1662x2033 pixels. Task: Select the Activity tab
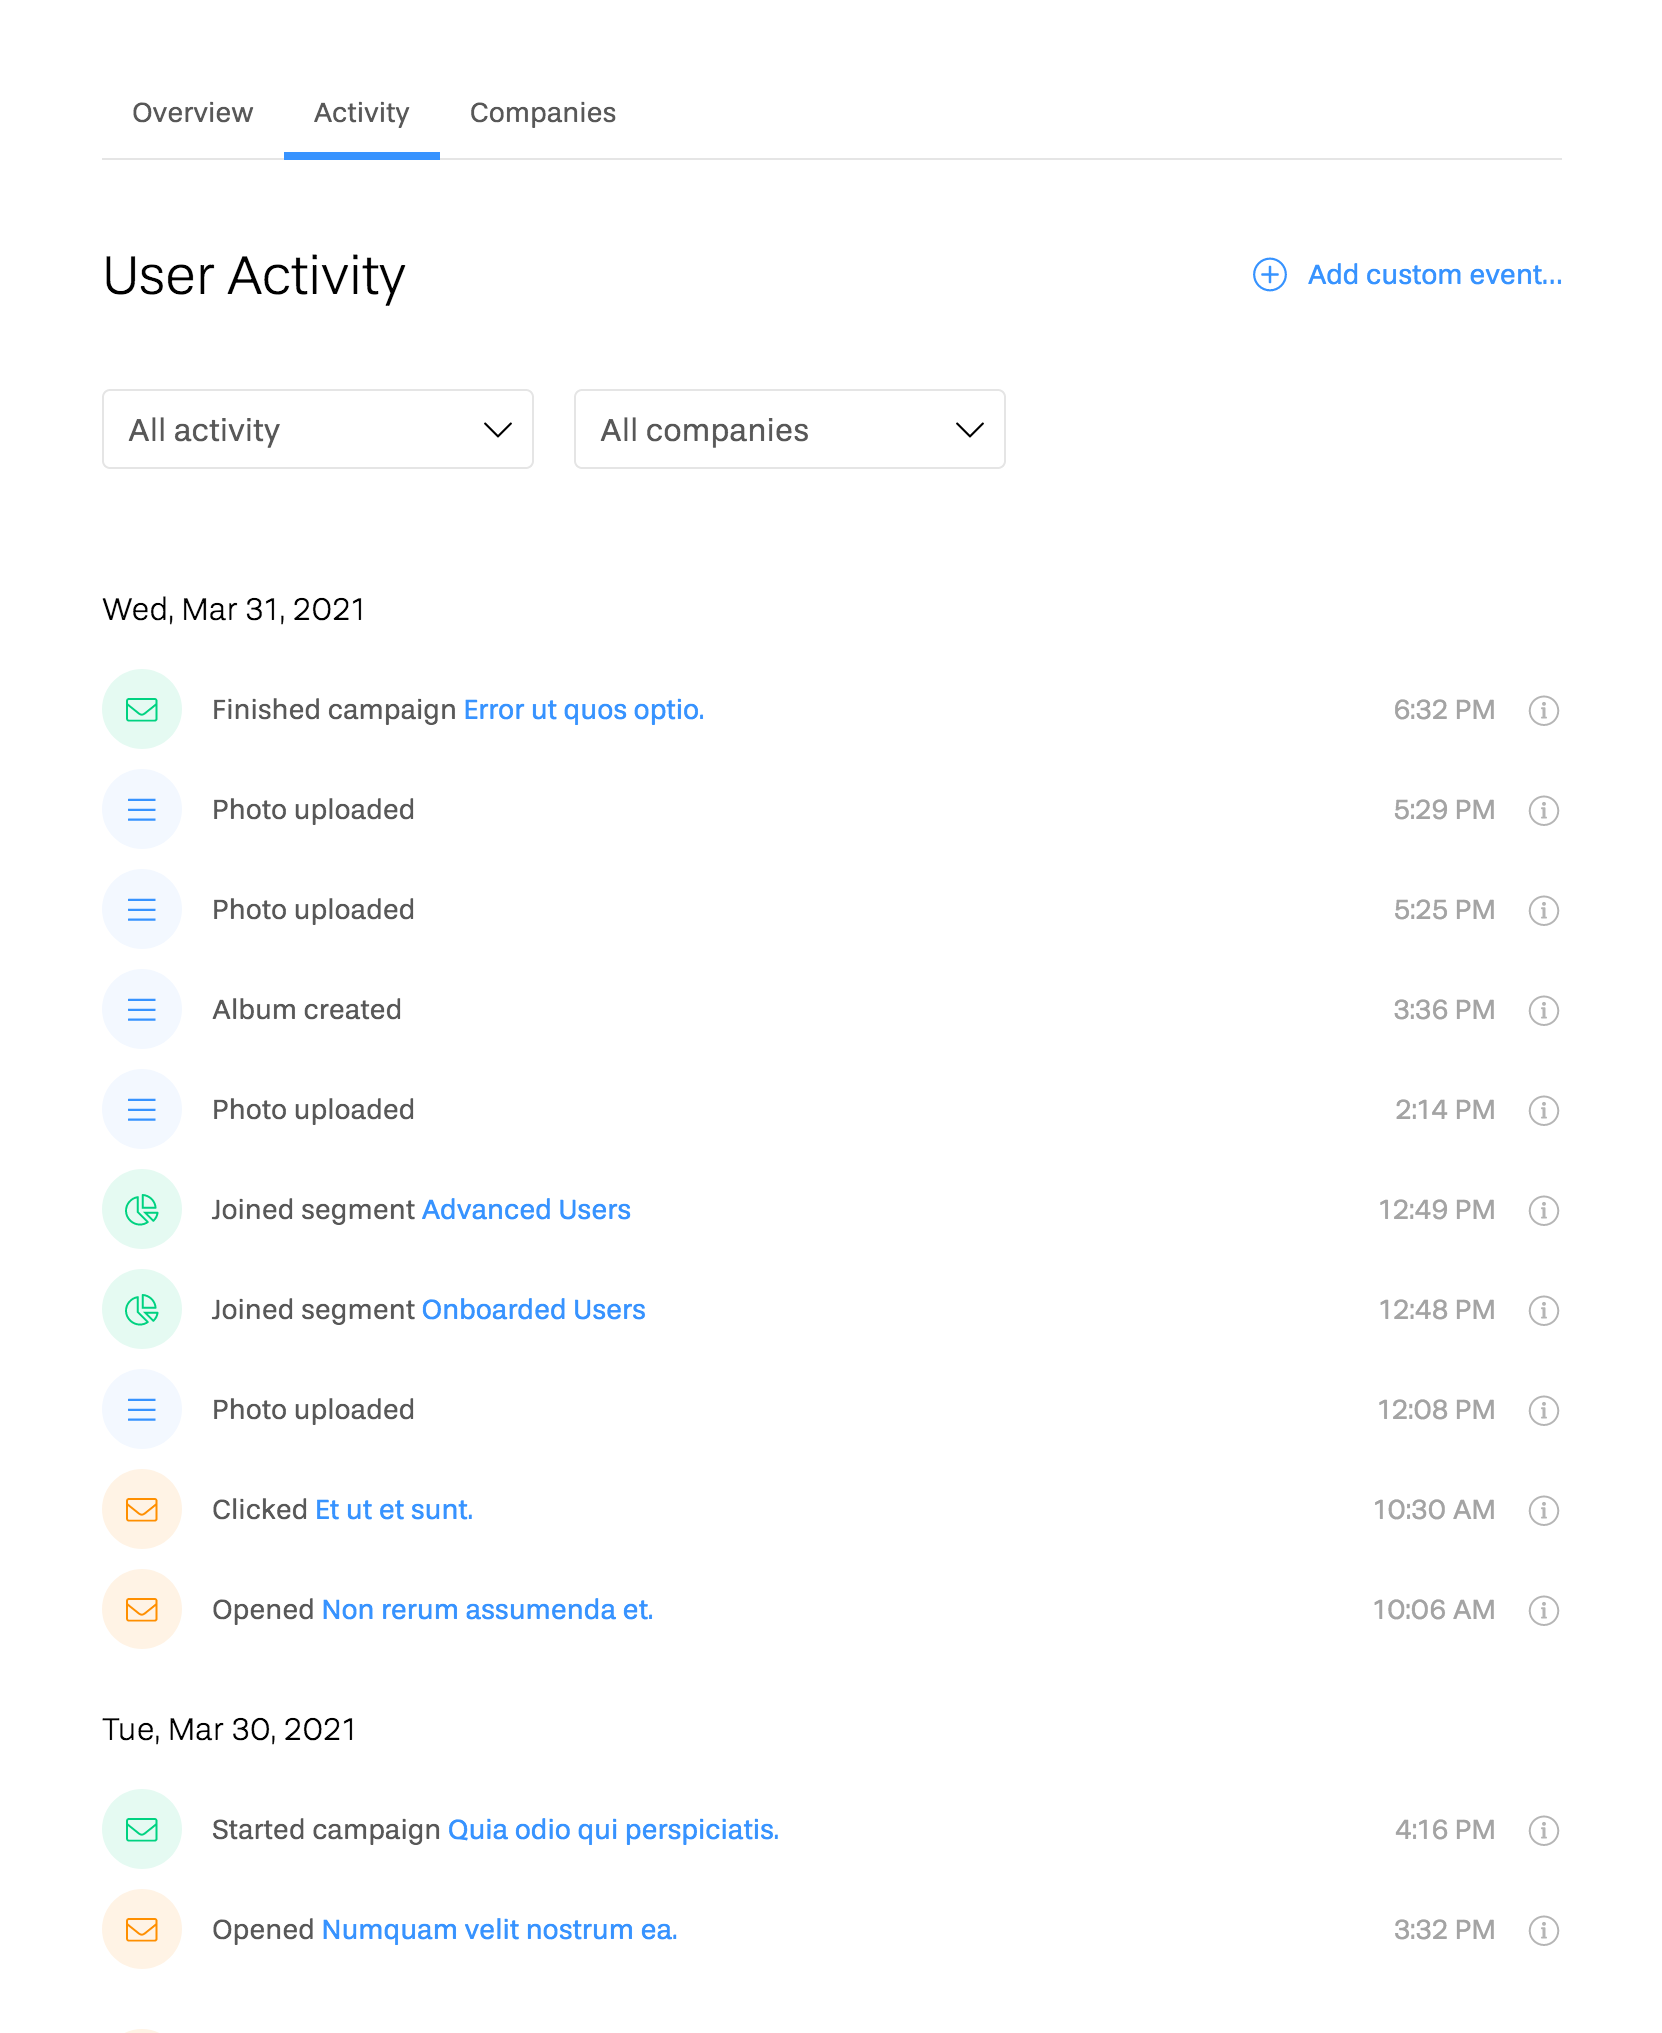[x=362, y=113]
